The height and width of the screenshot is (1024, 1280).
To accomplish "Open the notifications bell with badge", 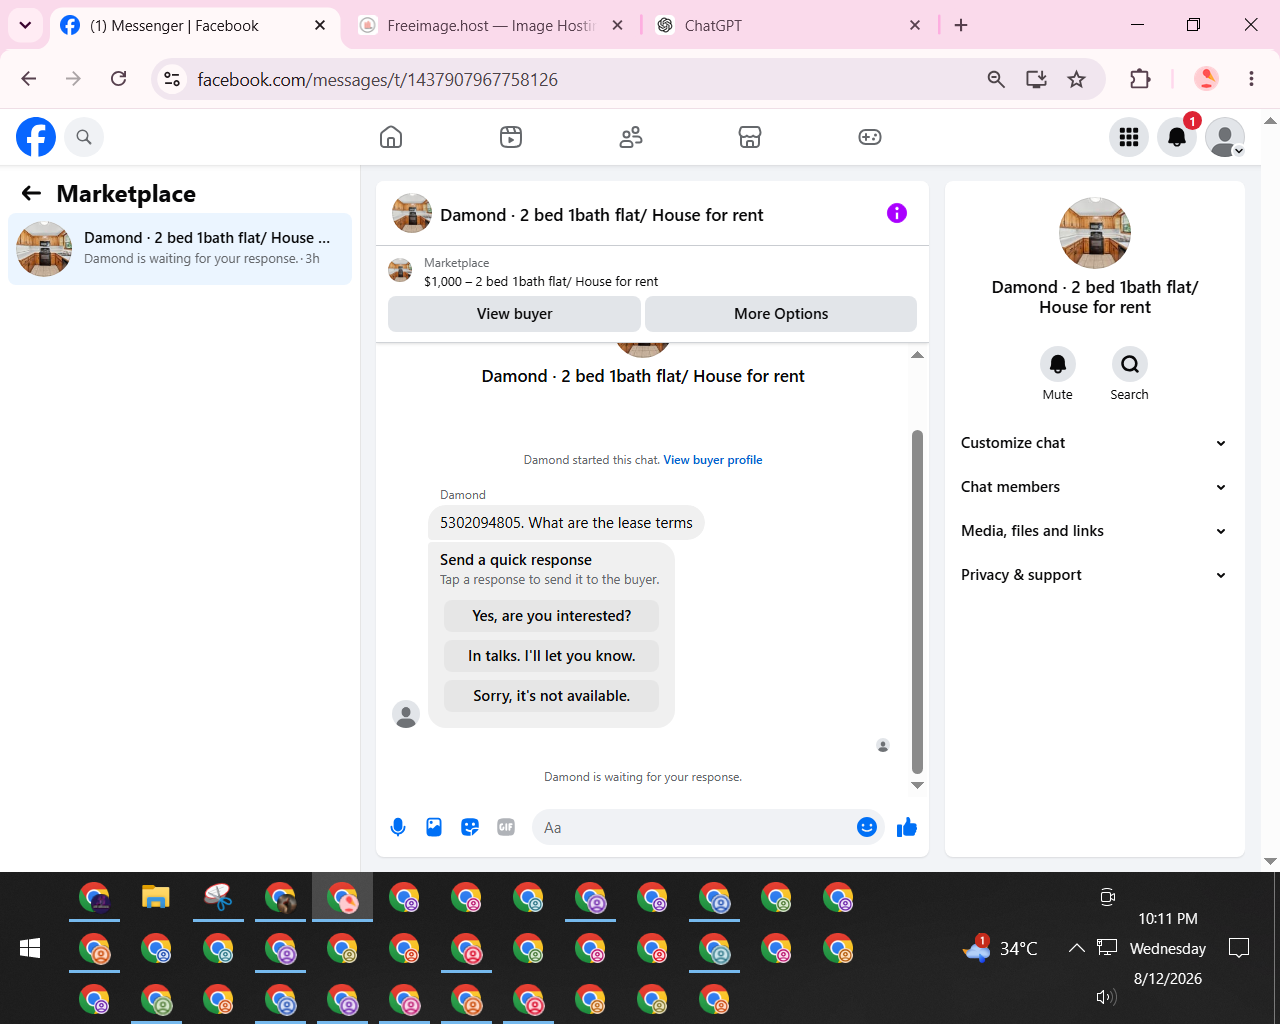I will pyautogui.click(x=1177, y=137).
